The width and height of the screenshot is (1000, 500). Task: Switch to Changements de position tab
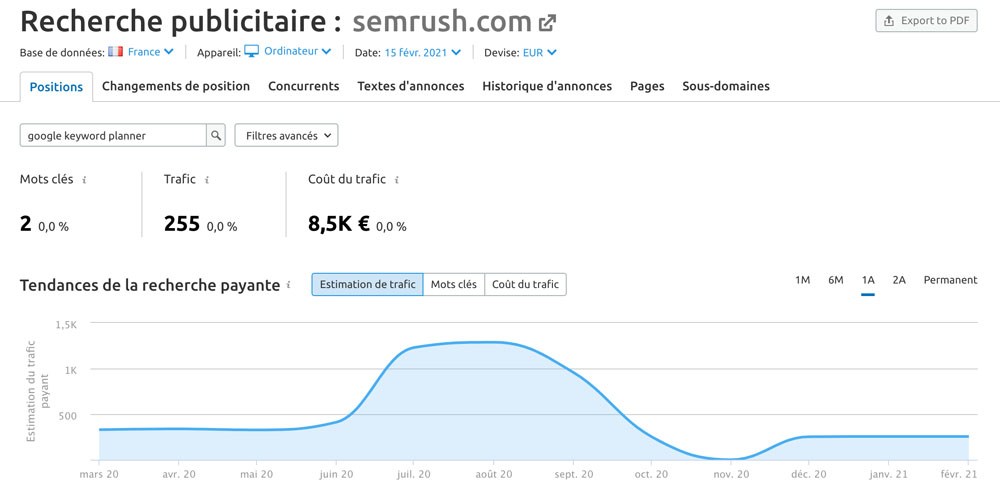pyautogui.click(x=176, y=86)
